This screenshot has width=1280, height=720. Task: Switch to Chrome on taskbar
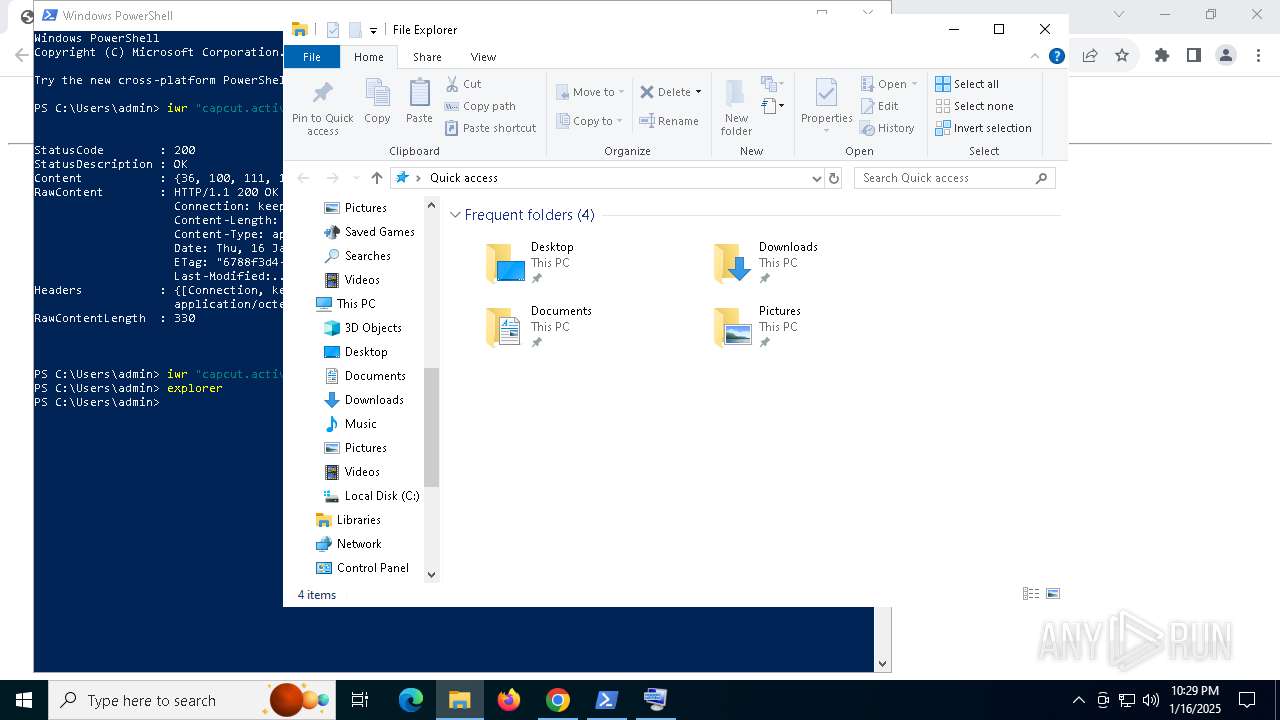(558, 700)
